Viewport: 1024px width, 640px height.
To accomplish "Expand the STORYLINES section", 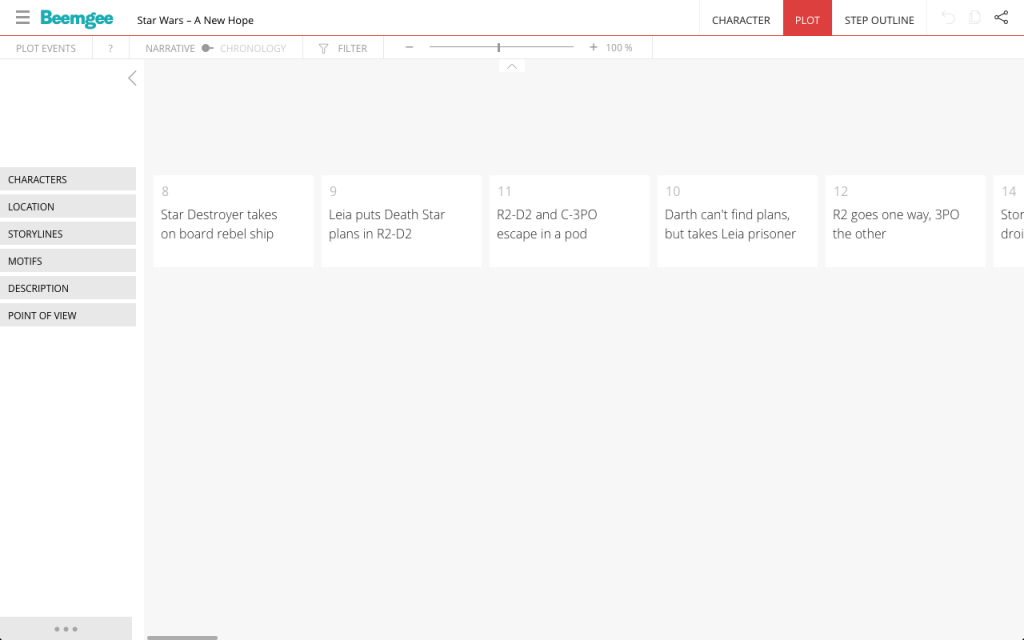I will (68, 234).
